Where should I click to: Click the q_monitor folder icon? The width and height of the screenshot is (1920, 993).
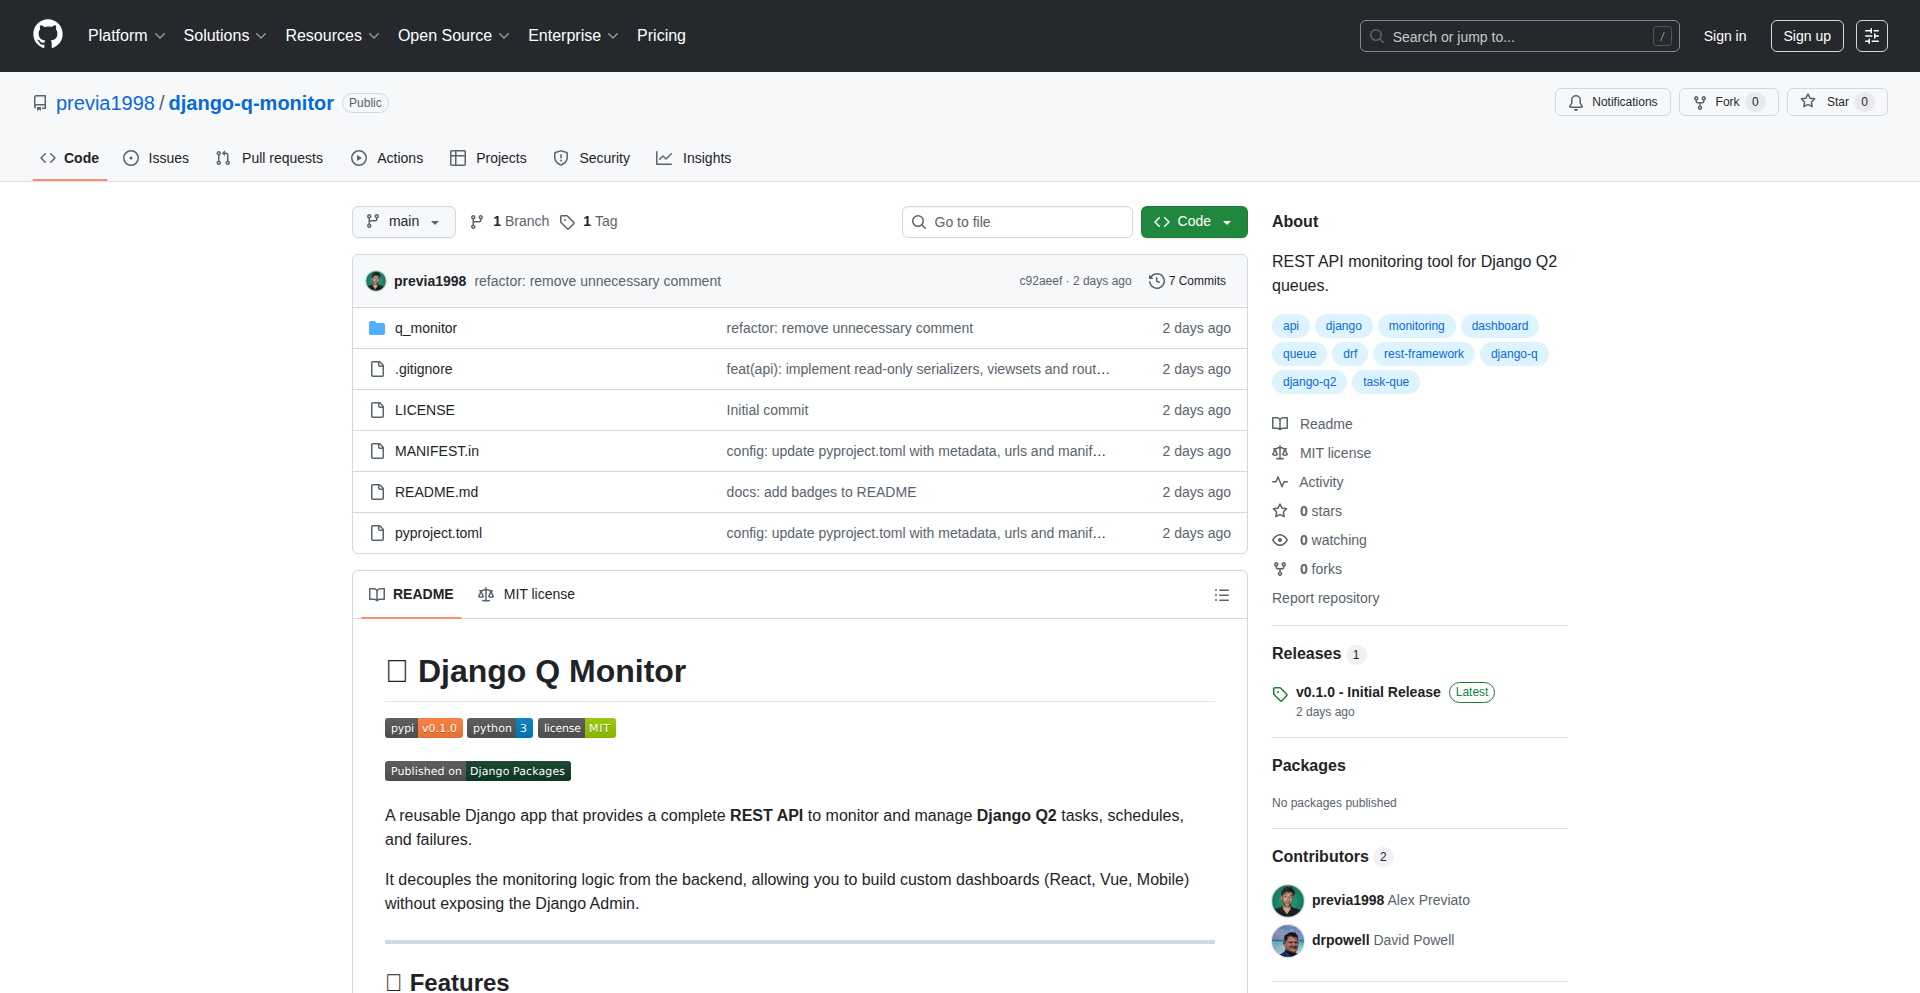(x=377, y=328)
